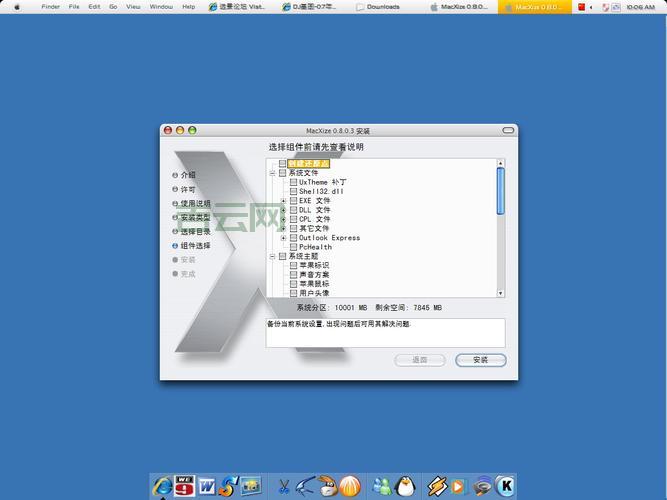The width and height of the screenshot is (667, 500).
Task: Open the Window menu in menu bar
Action: coord(160,6)
